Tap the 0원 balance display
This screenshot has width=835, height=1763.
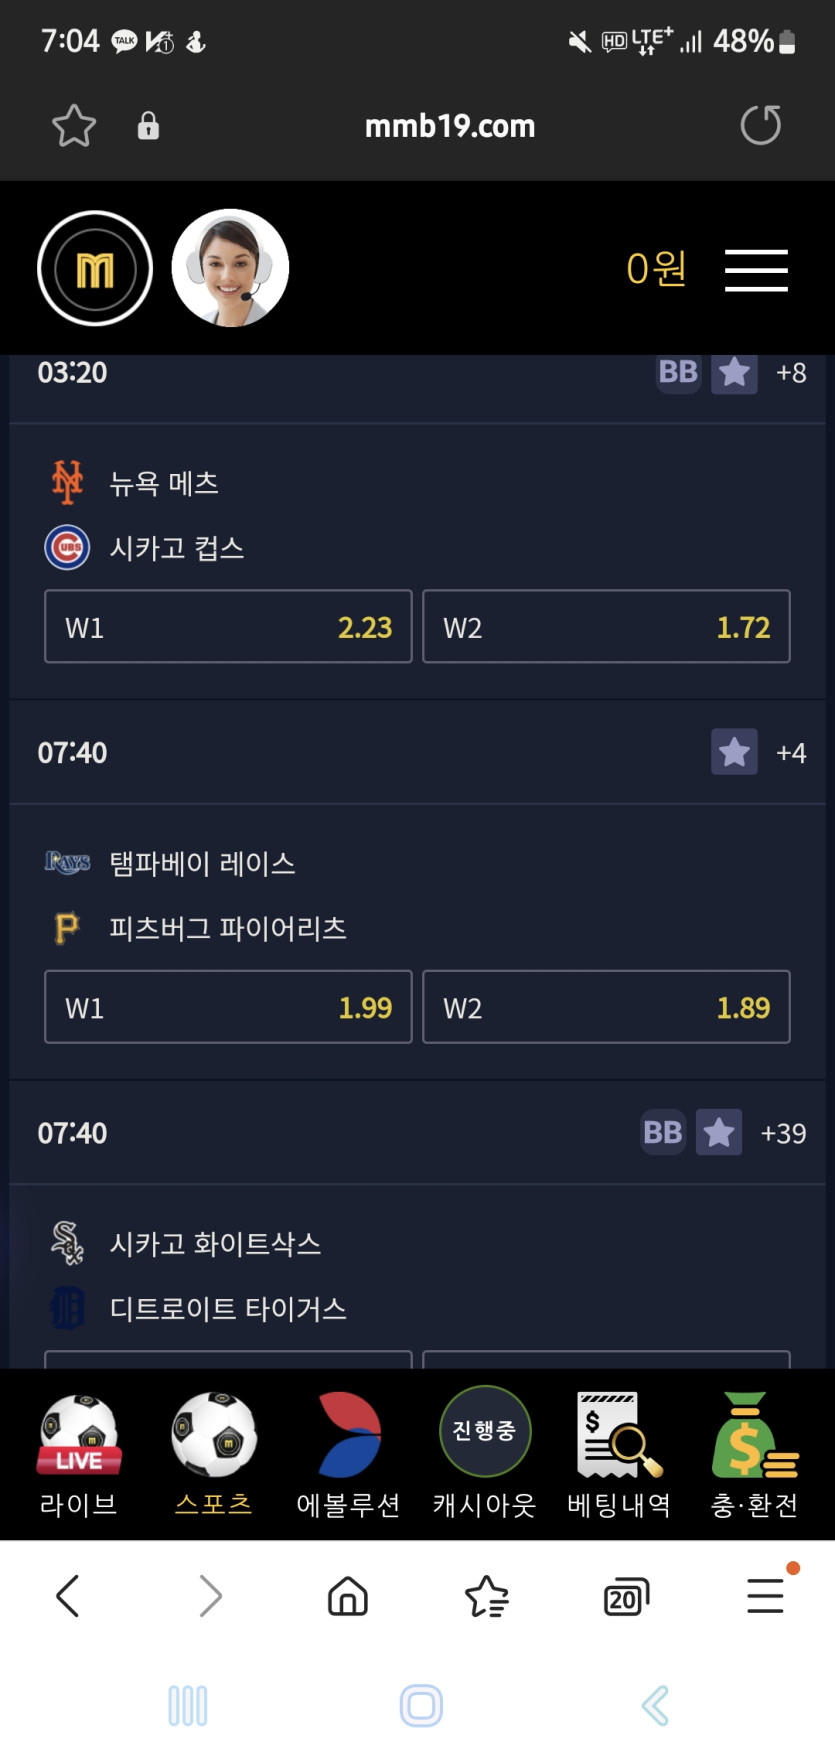click(x=656, y=269)
